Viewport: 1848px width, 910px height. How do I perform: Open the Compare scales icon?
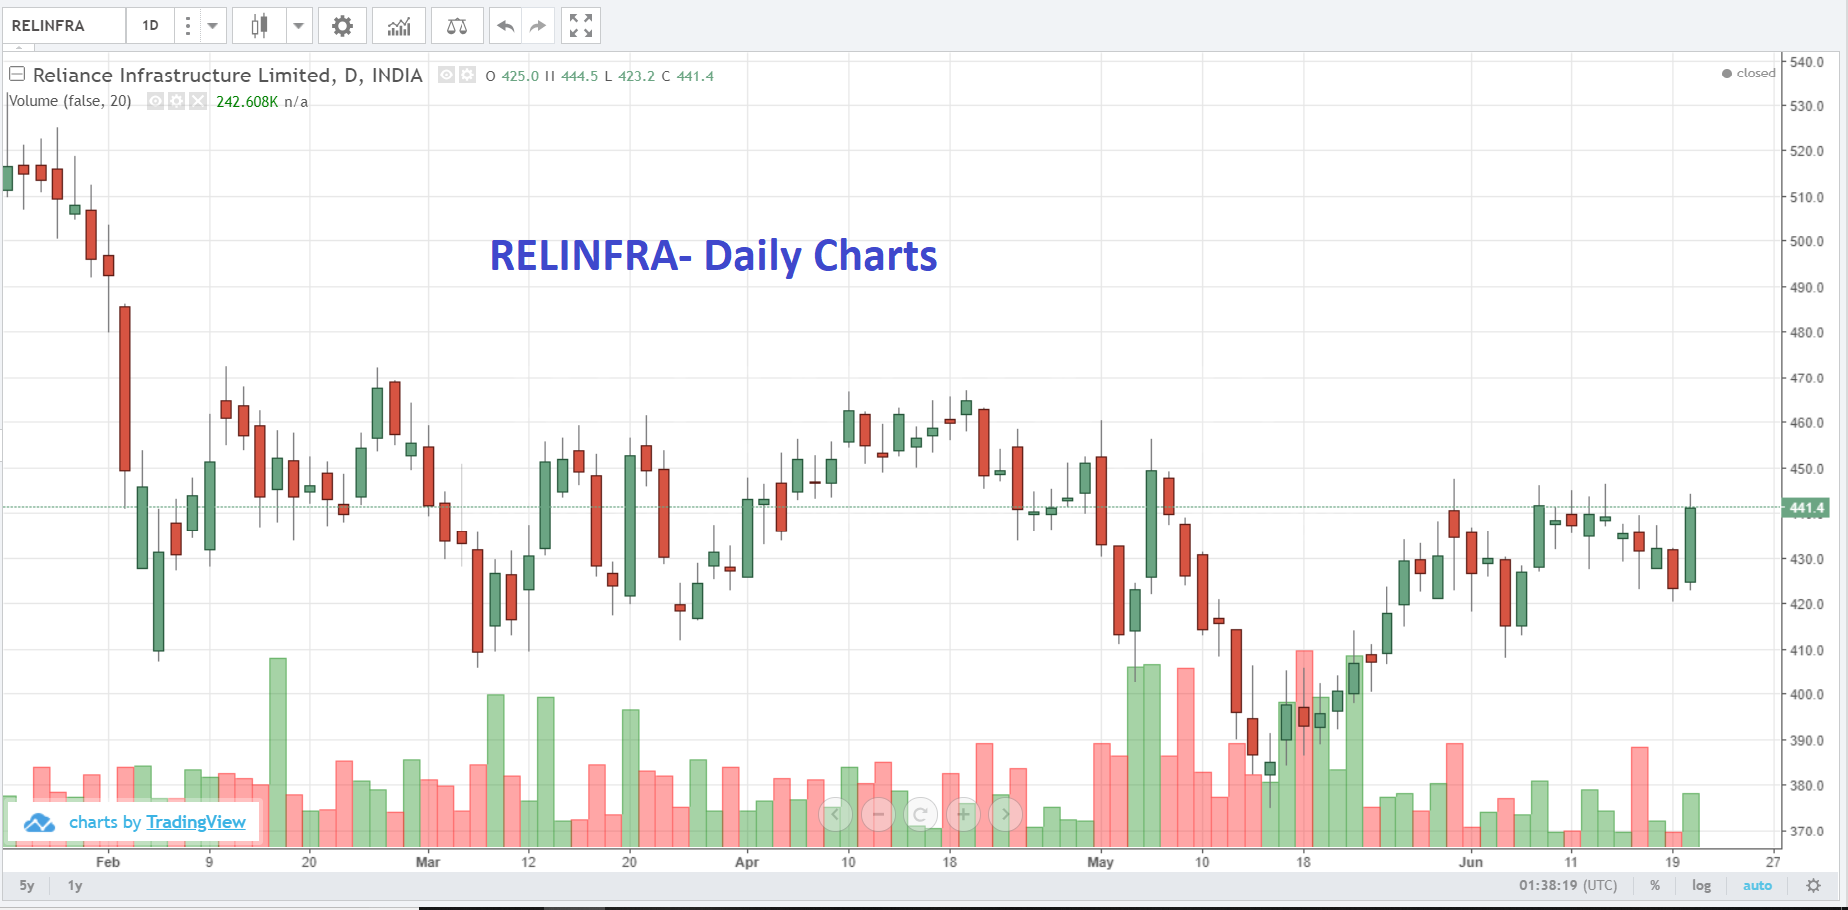(x=457, y=26)
